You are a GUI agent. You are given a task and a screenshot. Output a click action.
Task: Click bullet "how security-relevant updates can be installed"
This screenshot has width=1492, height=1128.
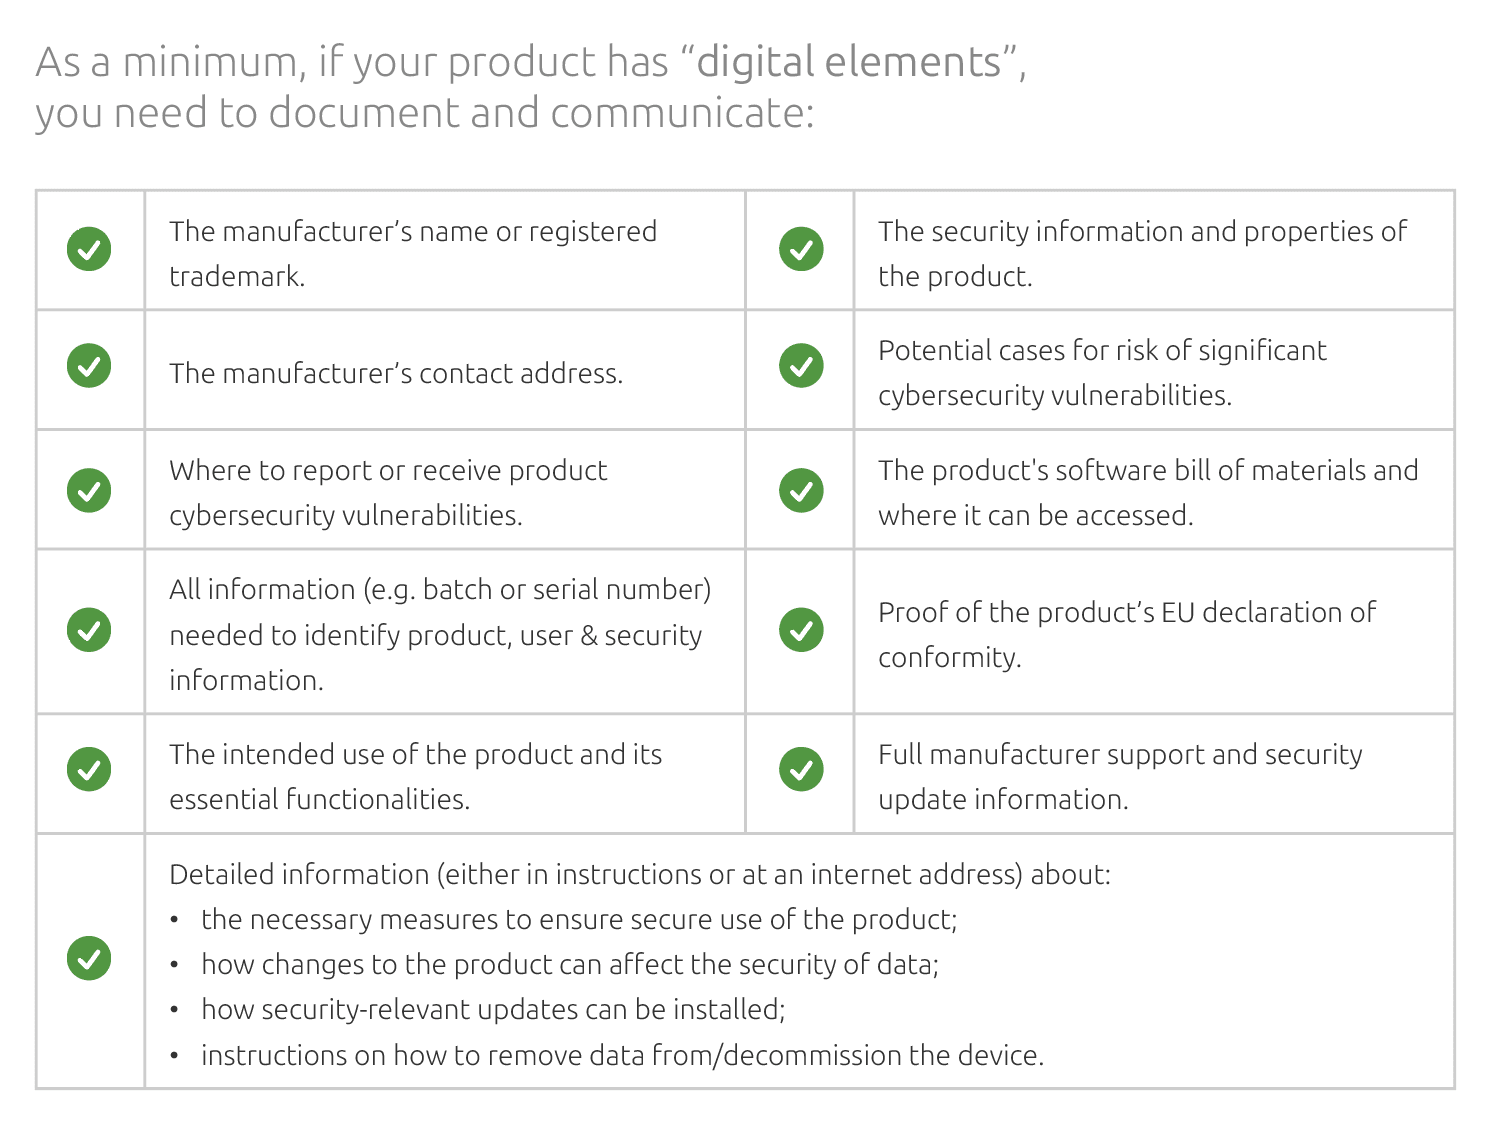coord(493,1009)
